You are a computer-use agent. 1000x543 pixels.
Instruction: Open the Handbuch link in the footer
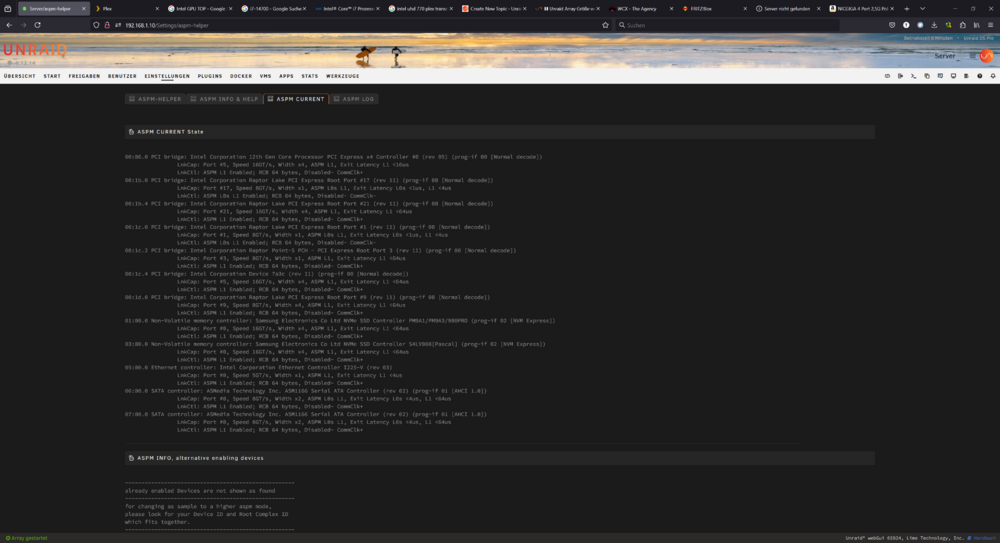pos(983,538)
